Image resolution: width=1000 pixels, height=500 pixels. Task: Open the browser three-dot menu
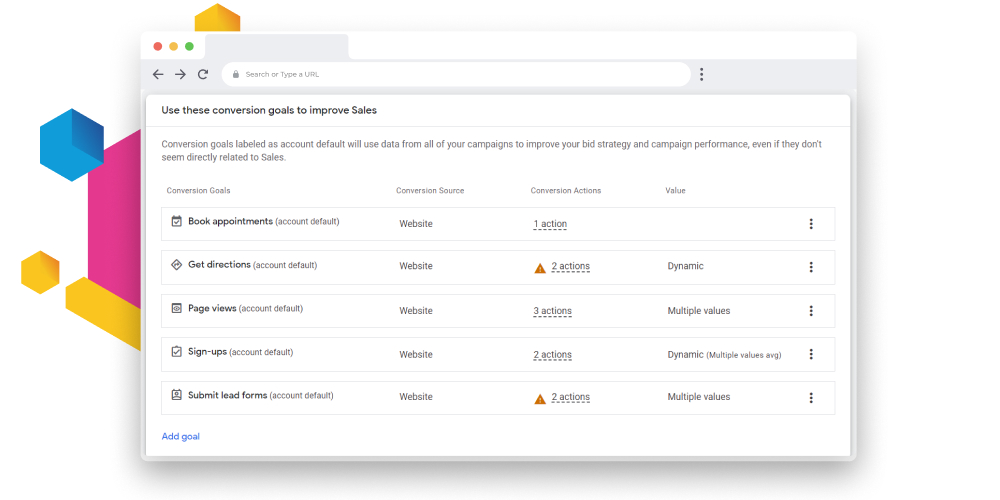[702, 74]
